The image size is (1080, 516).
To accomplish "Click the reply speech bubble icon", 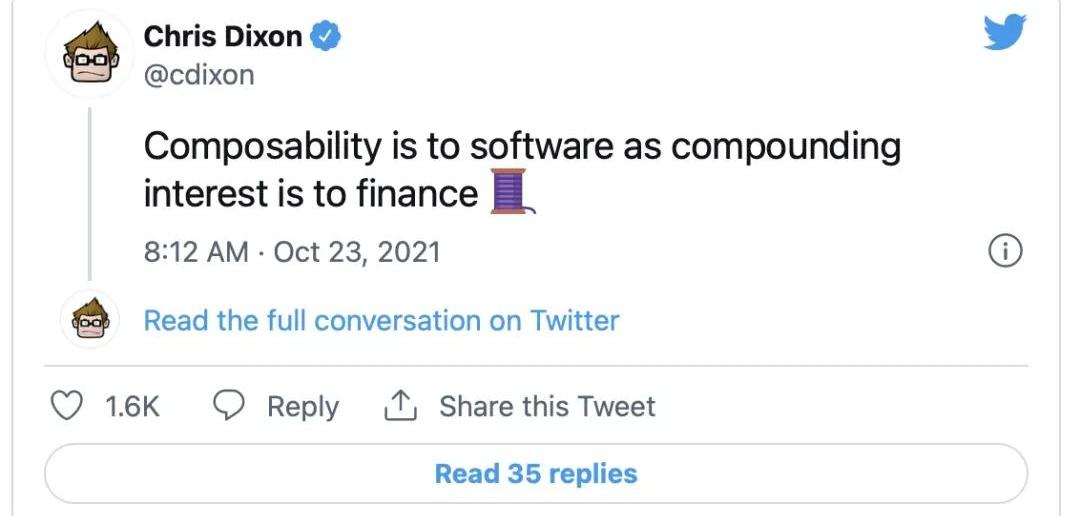I will point(230,406).
